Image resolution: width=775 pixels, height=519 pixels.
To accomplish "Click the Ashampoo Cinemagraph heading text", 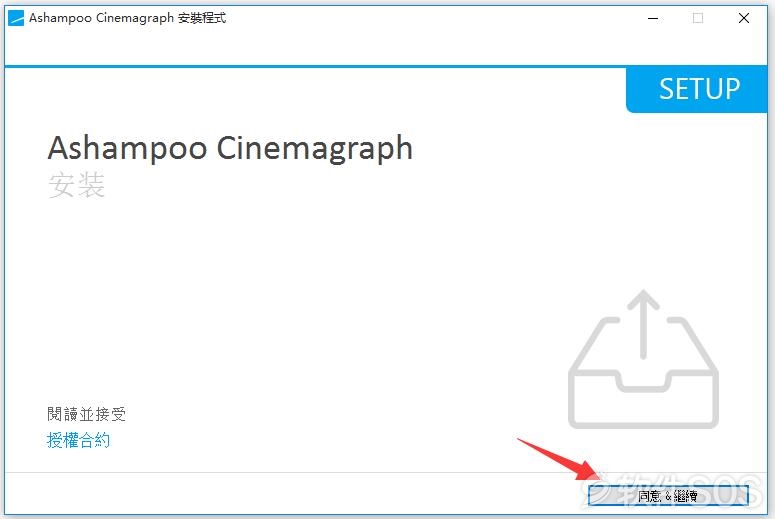I will (230, 148).
